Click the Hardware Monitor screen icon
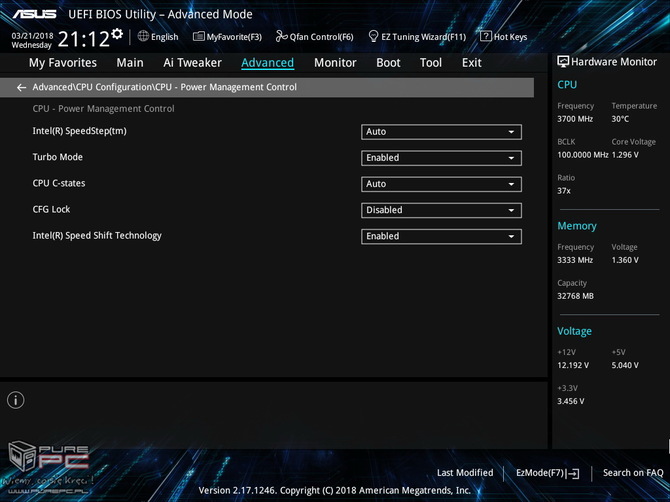The image size is (670, 502). [x=563, y=62]
